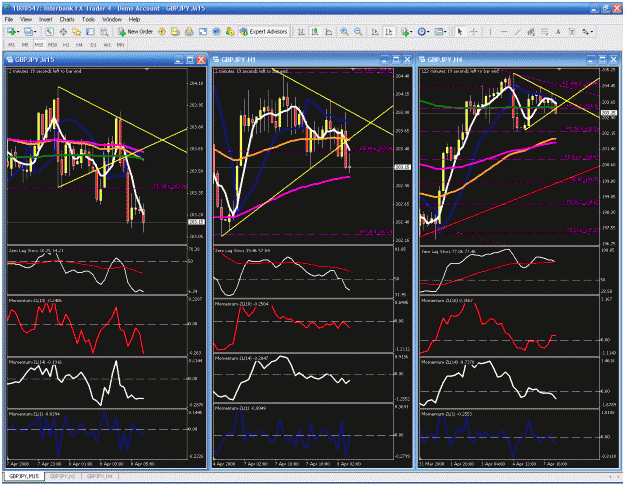Switch timeframe to M15
Screen dimensions: 625x484
[38, 45]
